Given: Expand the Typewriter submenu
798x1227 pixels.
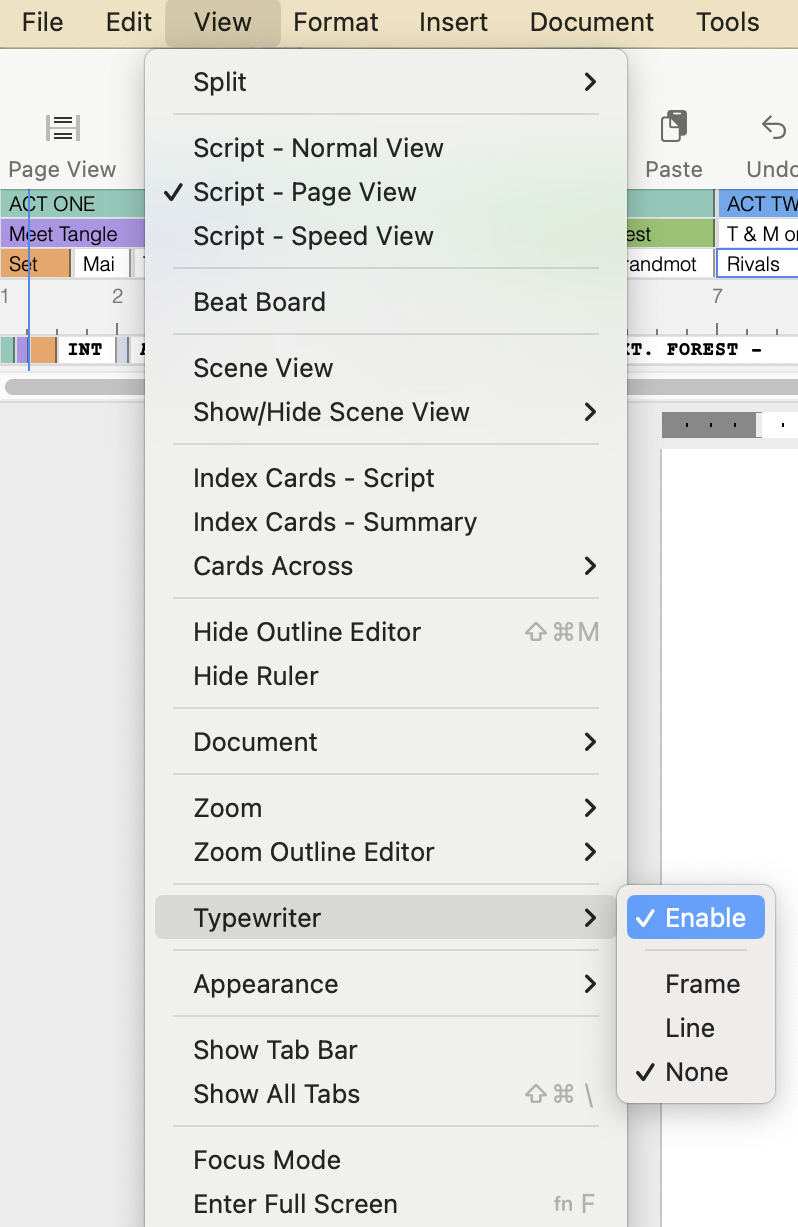Looking at the screenshot, I should [x=386, y=918].
